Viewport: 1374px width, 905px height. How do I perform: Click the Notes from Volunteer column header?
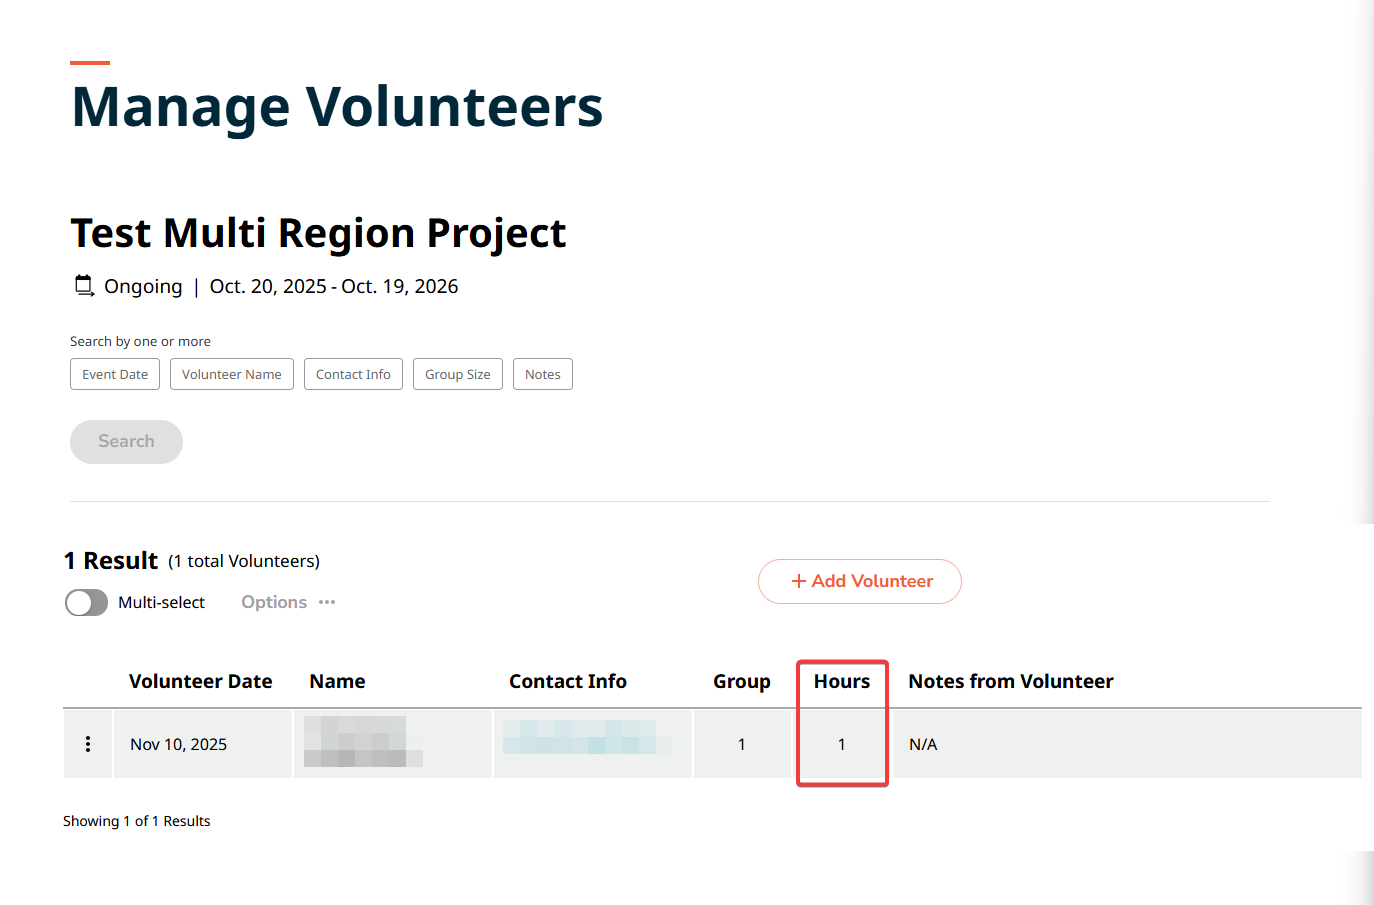coord(1010,681)
